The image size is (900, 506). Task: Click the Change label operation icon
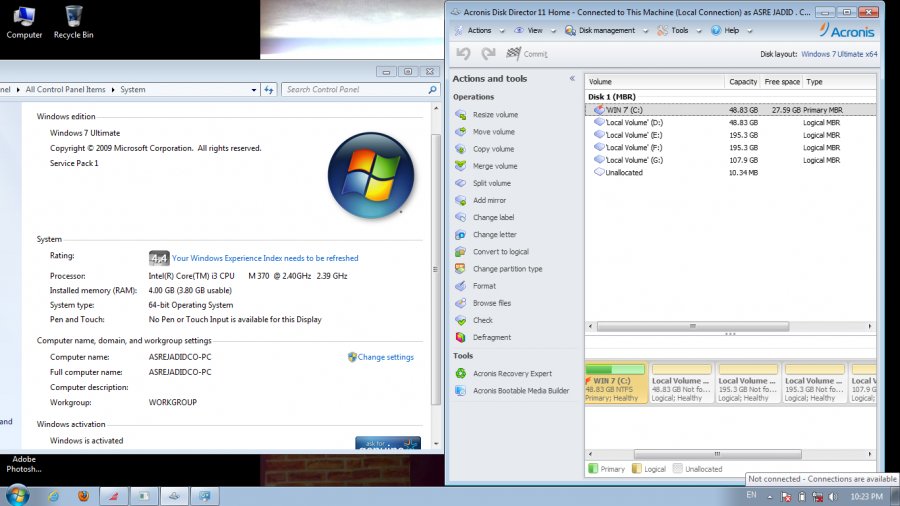click(x=460, y=217)
